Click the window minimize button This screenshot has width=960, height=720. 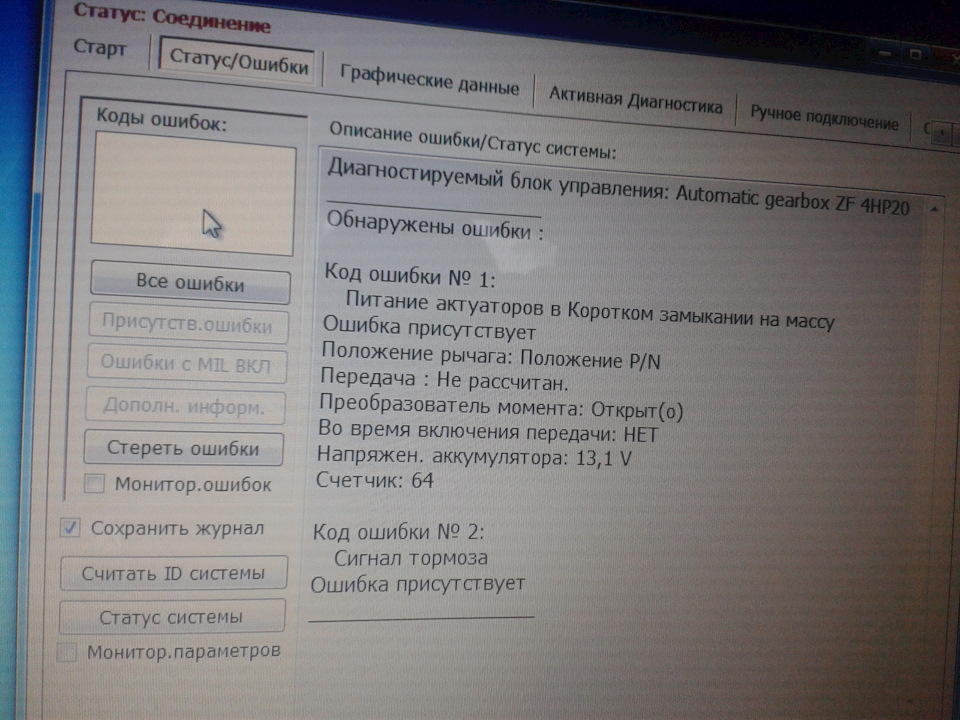pos(885,53)
